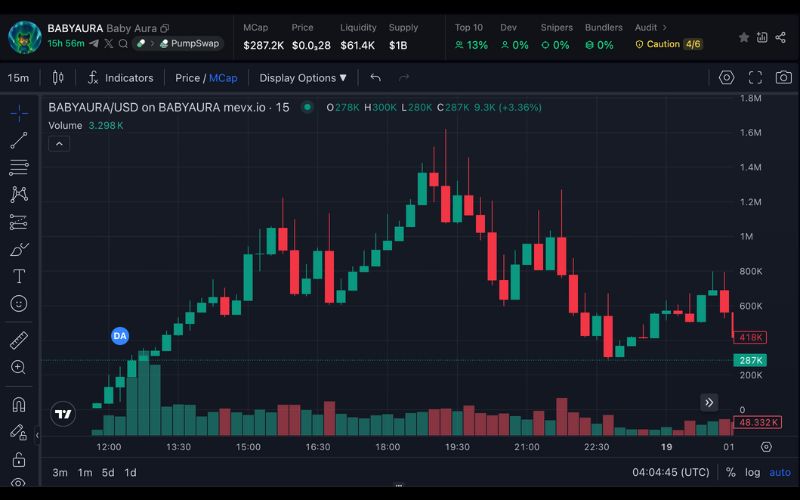This screenshot has height=500, width=800.
Task: Select the brush drawing tool
Action: tap(19, 249)
